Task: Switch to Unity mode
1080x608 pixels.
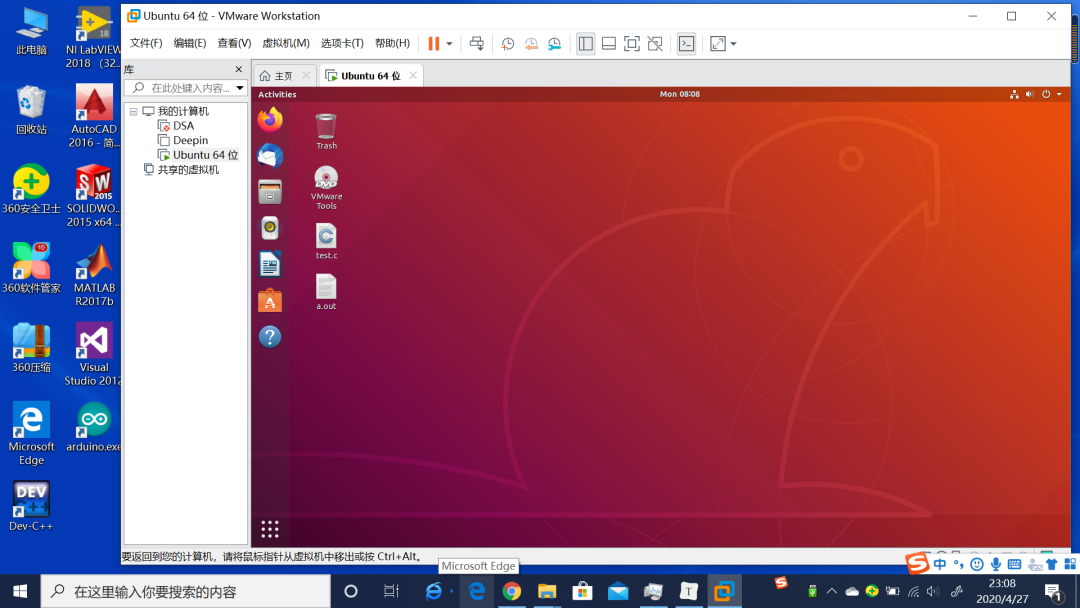Action: 655,43
